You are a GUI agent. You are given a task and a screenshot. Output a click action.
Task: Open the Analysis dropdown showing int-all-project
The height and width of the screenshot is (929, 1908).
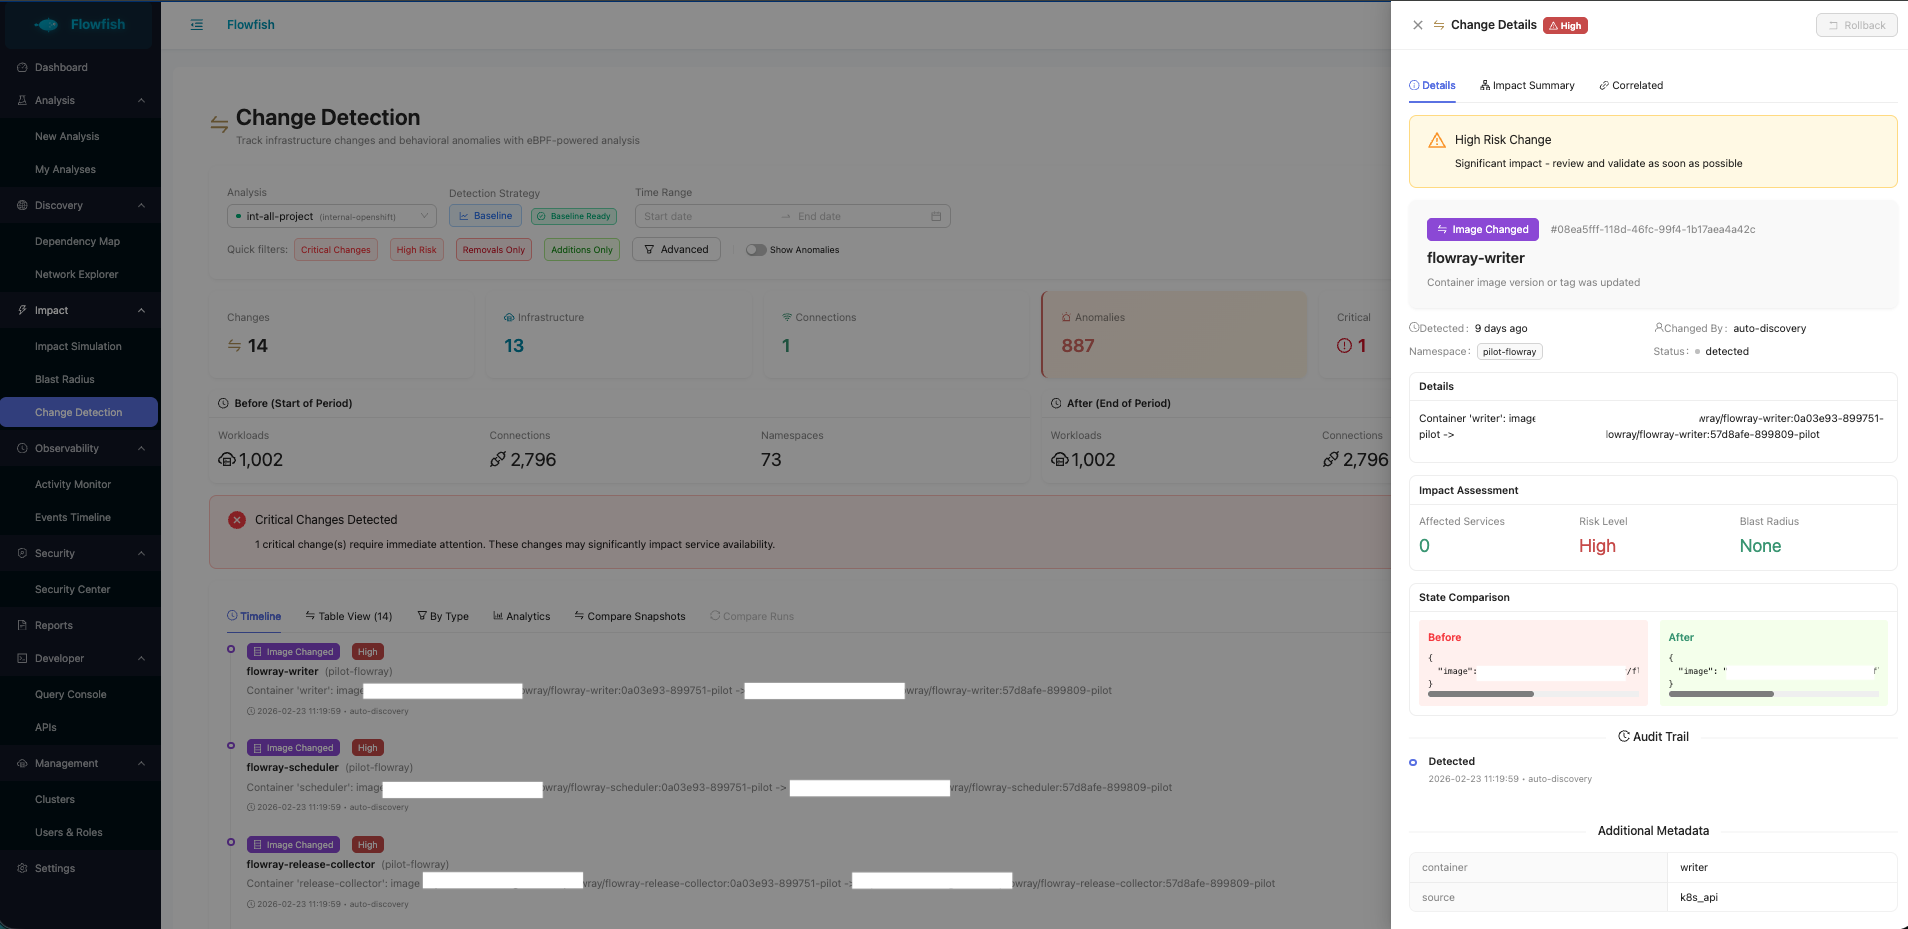tap(332, 216)
